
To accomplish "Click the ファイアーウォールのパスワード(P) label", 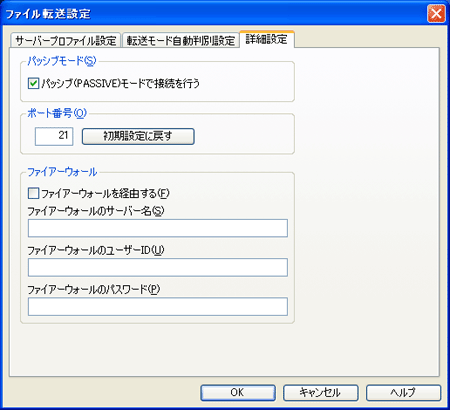I will (x=94, y=289).
